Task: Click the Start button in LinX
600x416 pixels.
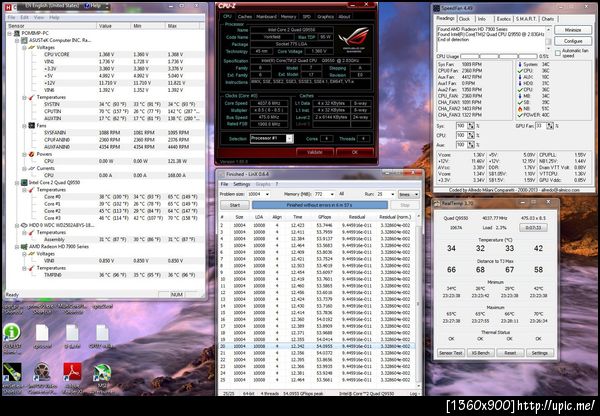Action: (235, 205)
